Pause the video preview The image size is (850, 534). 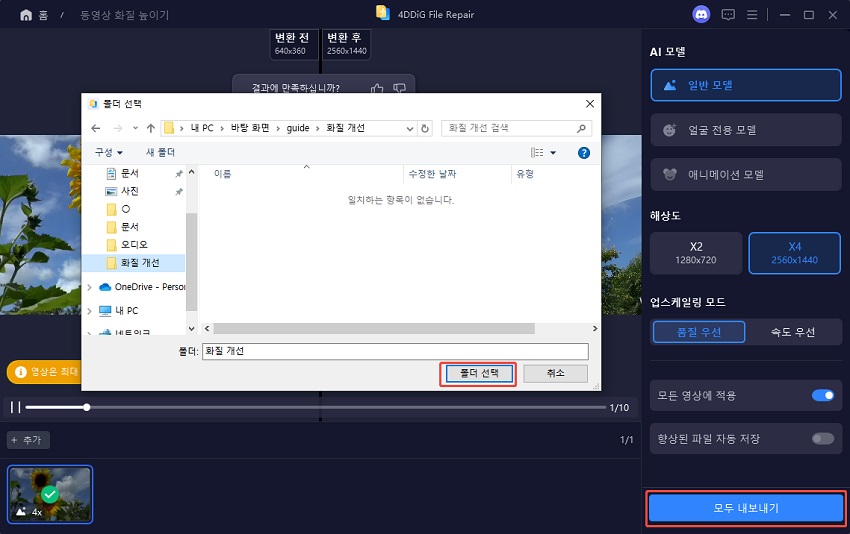15,407
